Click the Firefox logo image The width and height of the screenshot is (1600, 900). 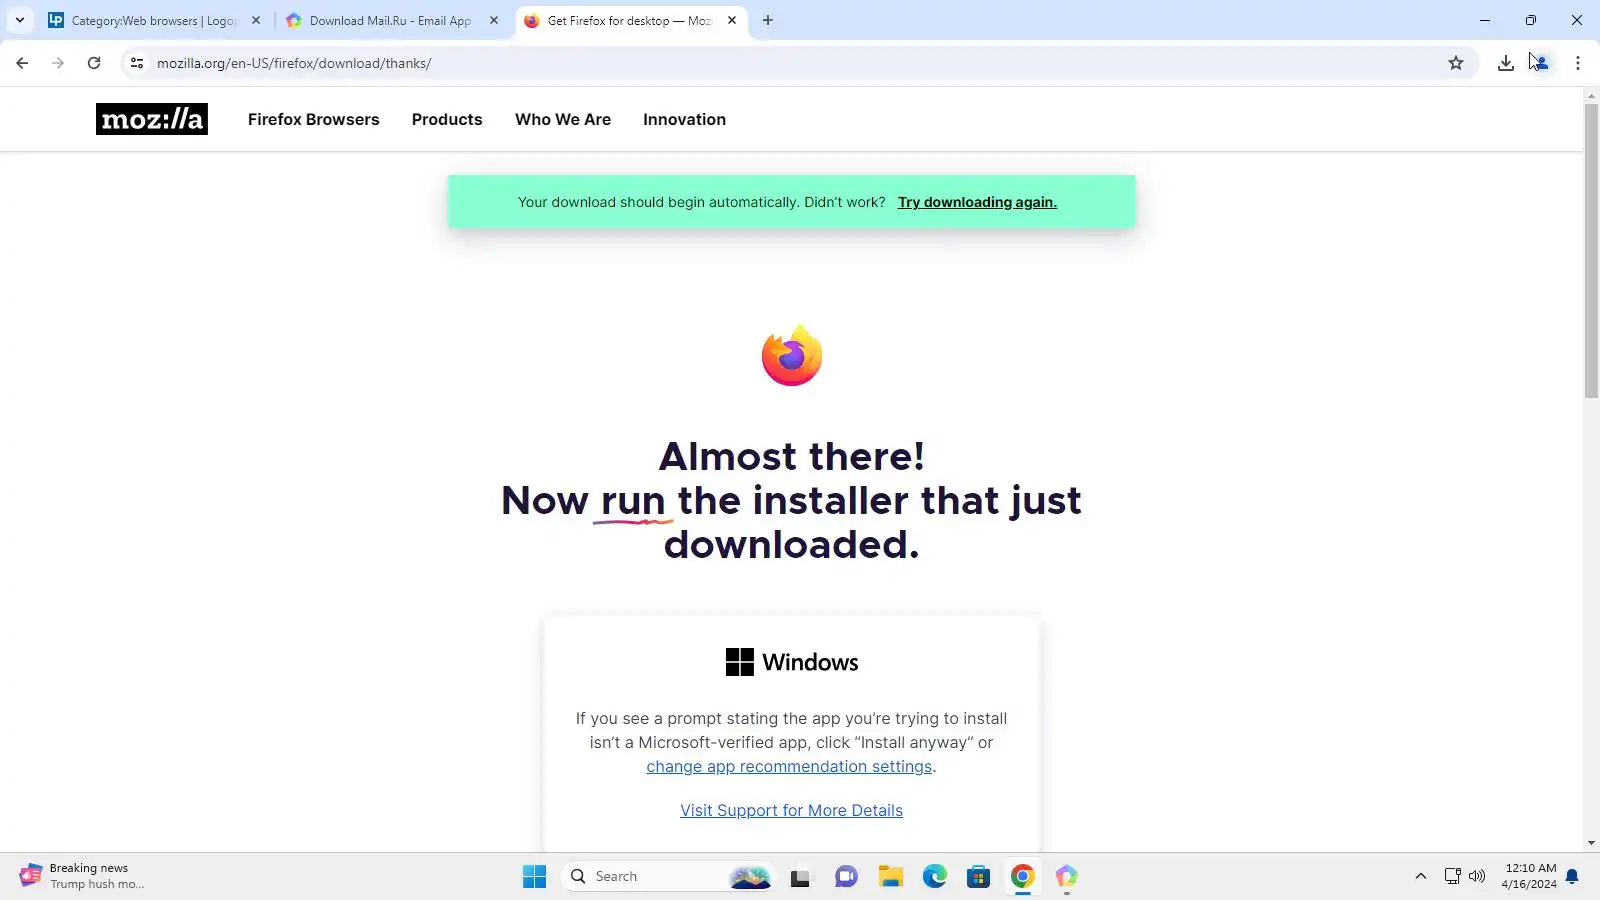pos(792,355)
